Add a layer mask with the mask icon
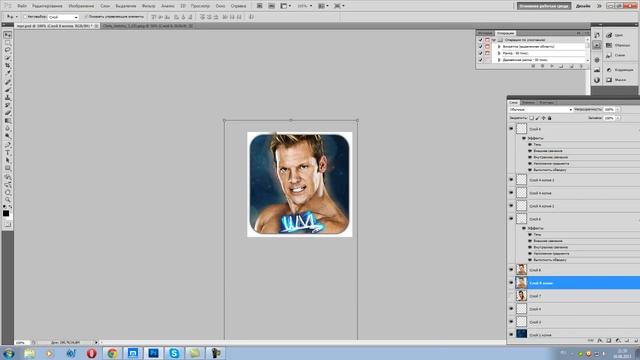 point(609,340)
